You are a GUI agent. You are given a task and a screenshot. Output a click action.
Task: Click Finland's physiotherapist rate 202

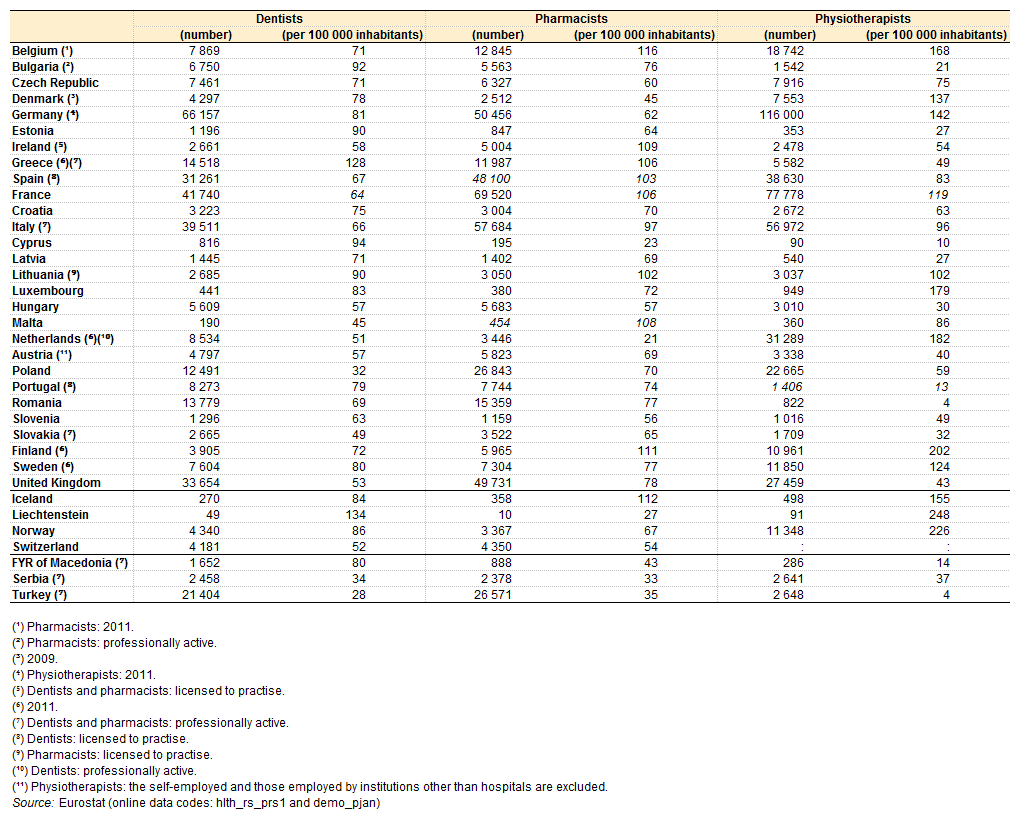pyautogui.click(x=939, y=451)
